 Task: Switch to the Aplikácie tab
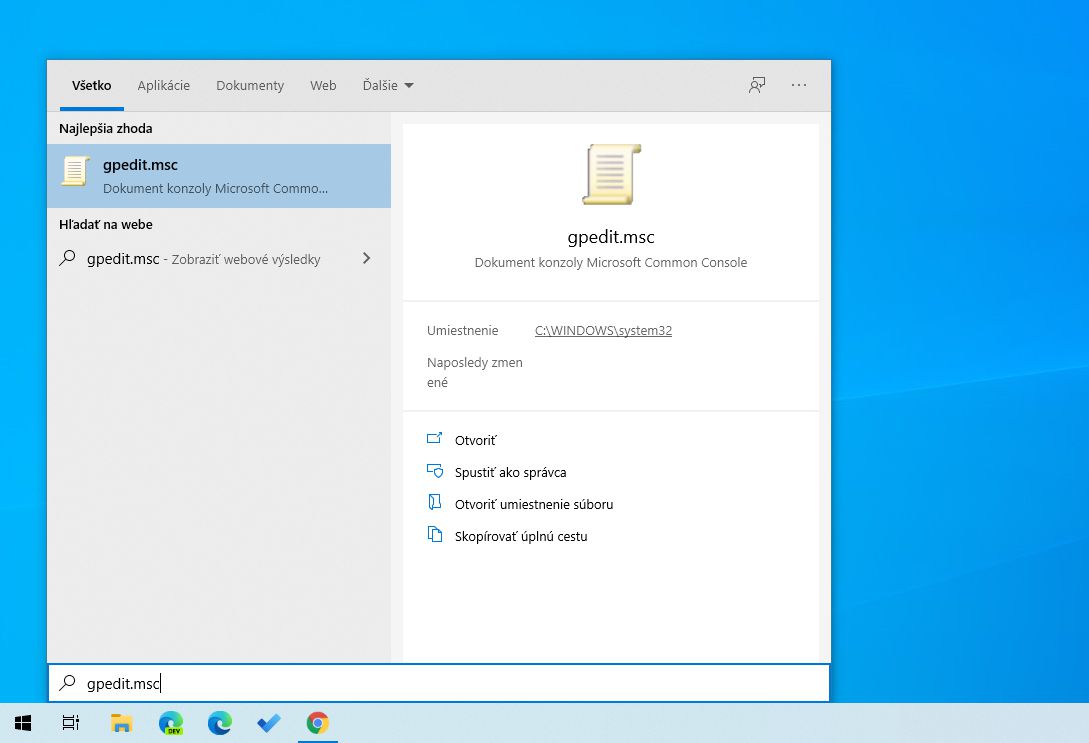tap(163, 85)
